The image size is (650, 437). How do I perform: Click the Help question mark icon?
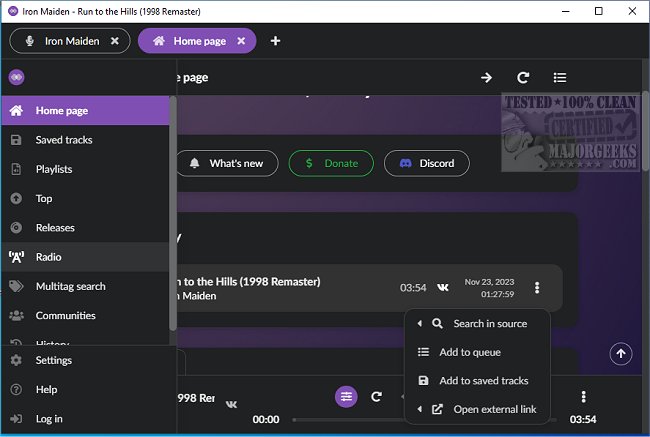coord(16,390)
